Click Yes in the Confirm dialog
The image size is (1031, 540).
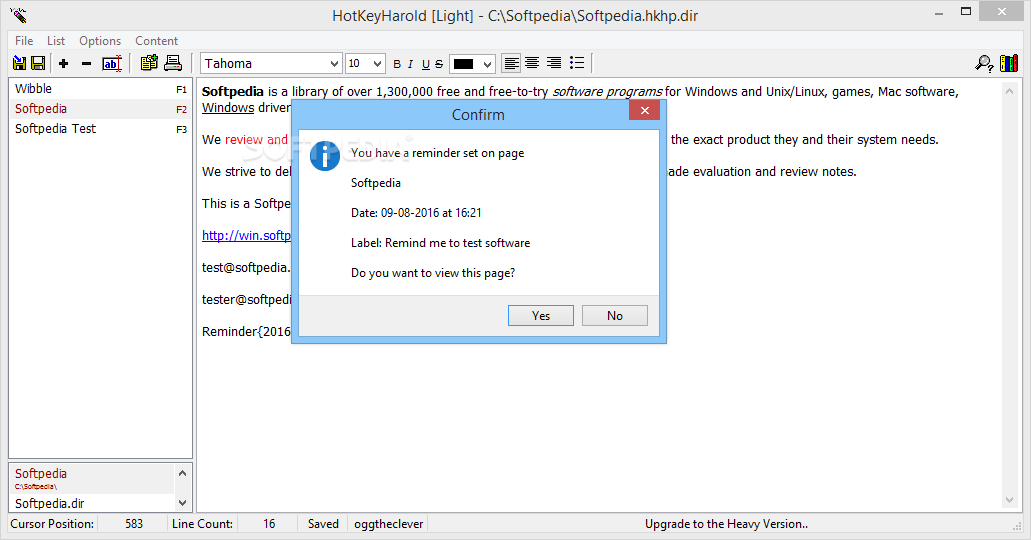(x=540, y=316)
